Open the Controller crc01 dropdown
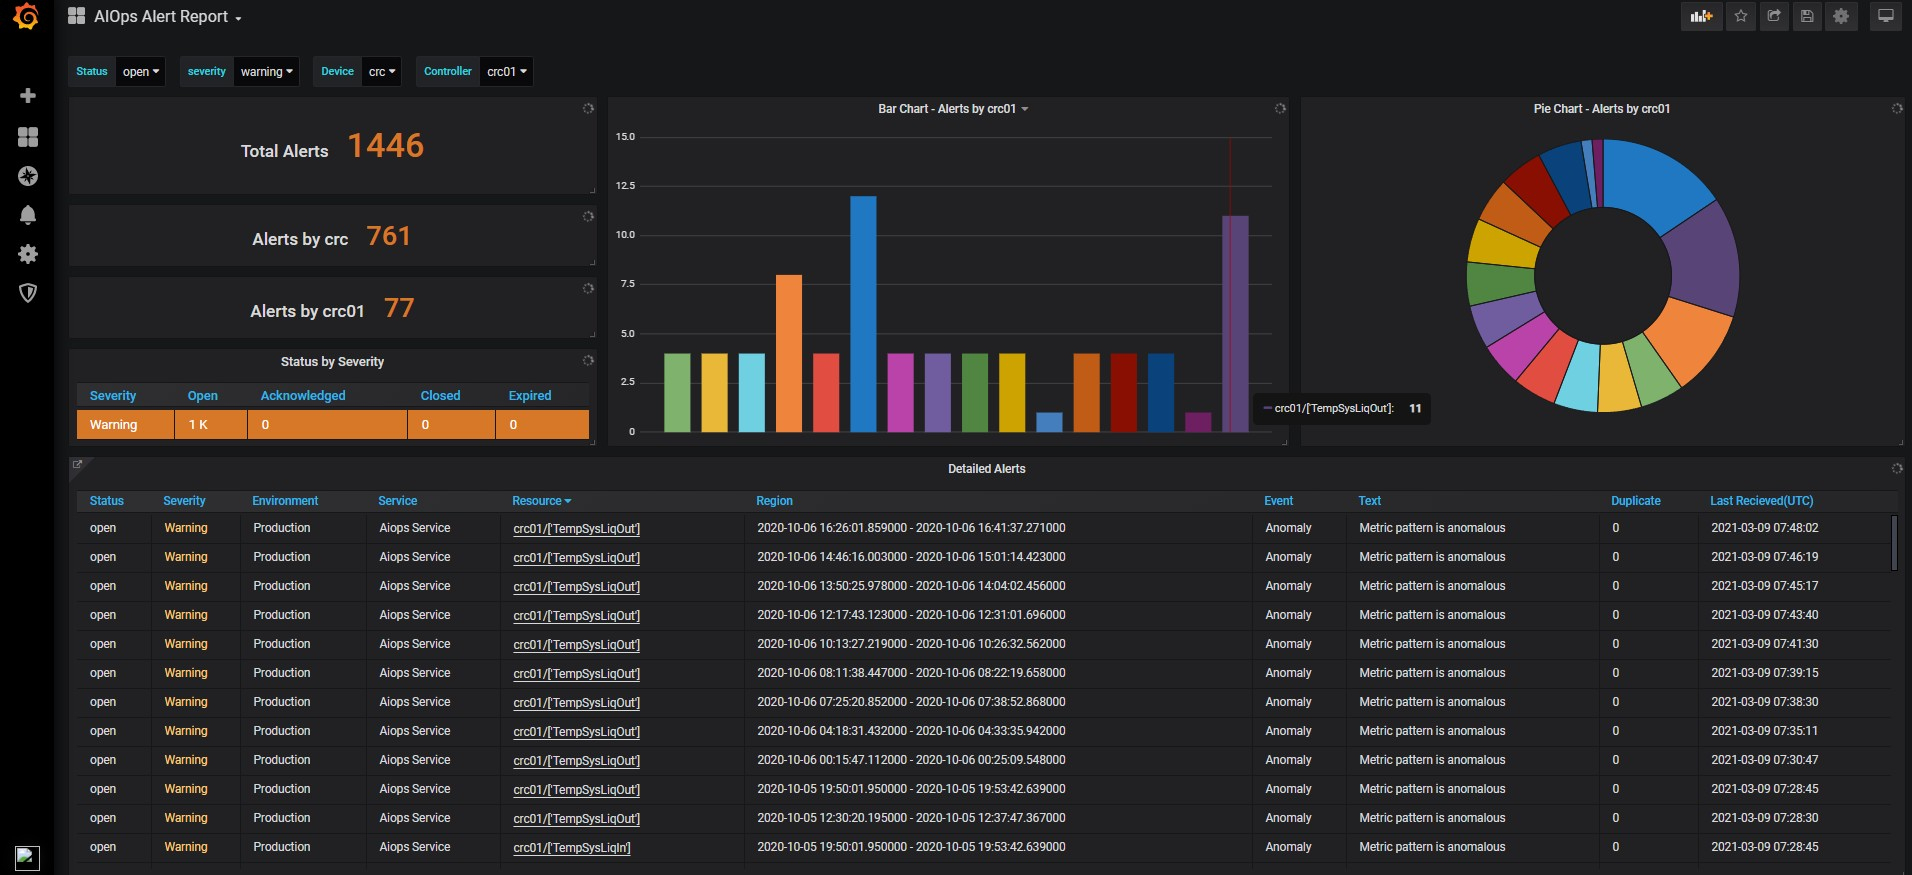The width and height of the screenshot is (1912, 875). [x=506, y=72]
